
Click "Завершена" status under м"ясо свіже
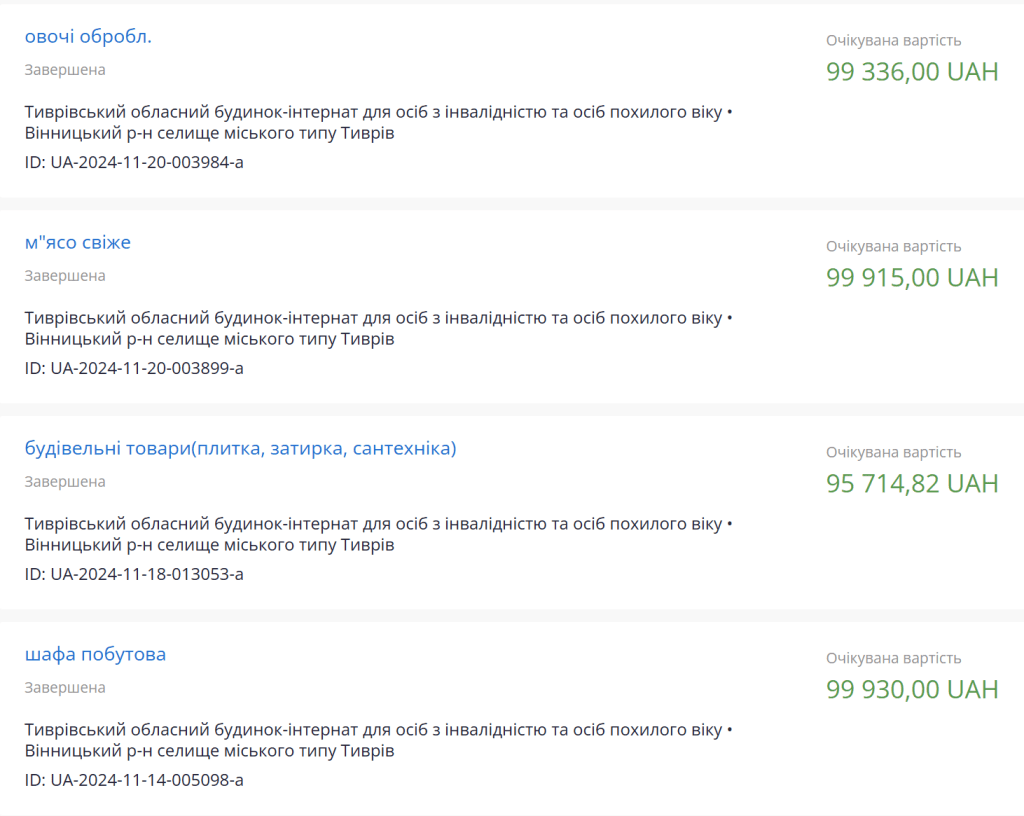[65, 276]
